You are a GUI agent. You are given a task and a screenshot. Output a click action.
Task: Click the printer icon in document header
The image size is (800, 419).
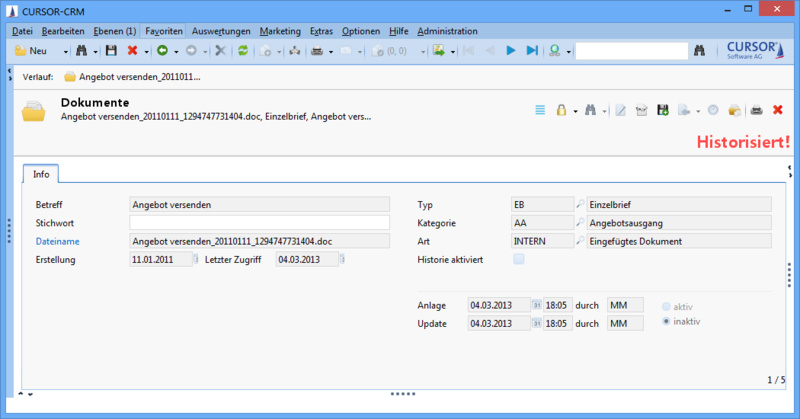tap(757, 110)
